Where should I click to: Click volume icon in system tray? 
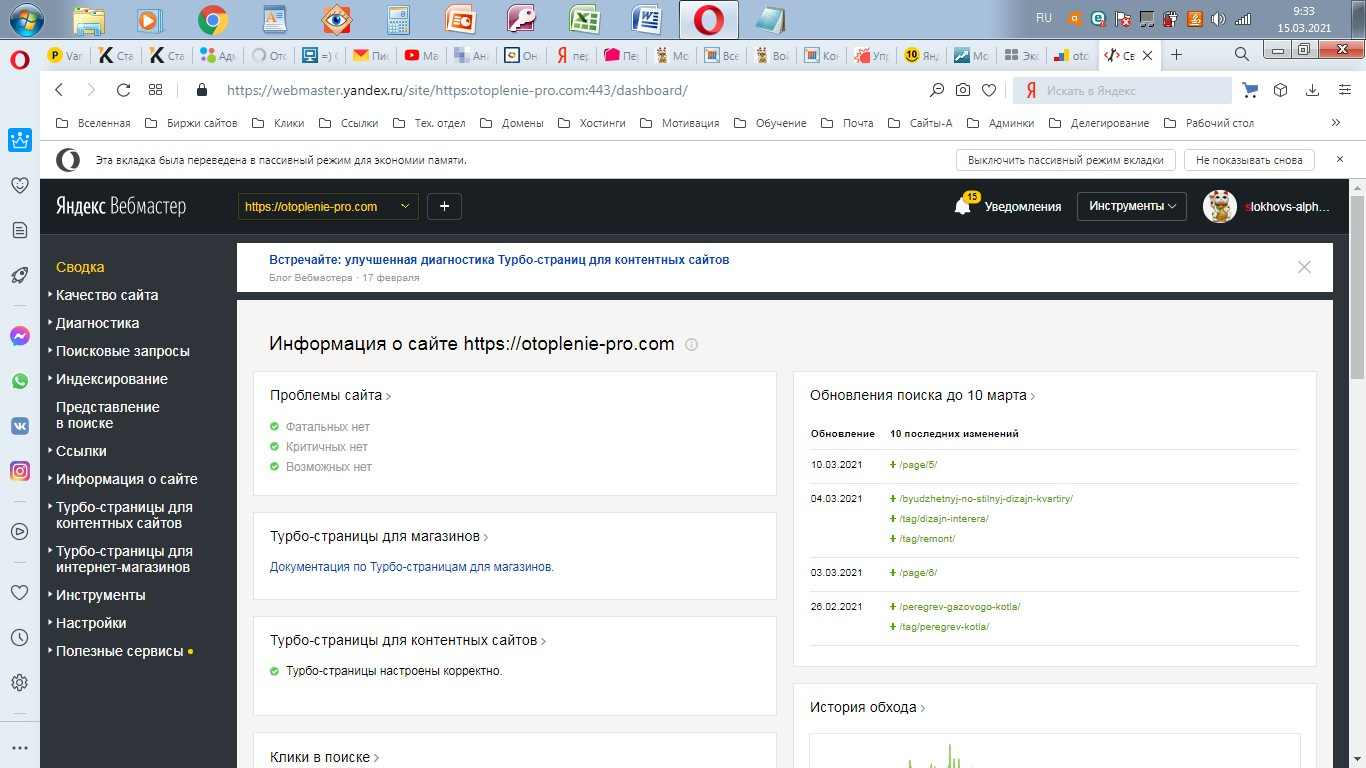tap(1218, 19)
